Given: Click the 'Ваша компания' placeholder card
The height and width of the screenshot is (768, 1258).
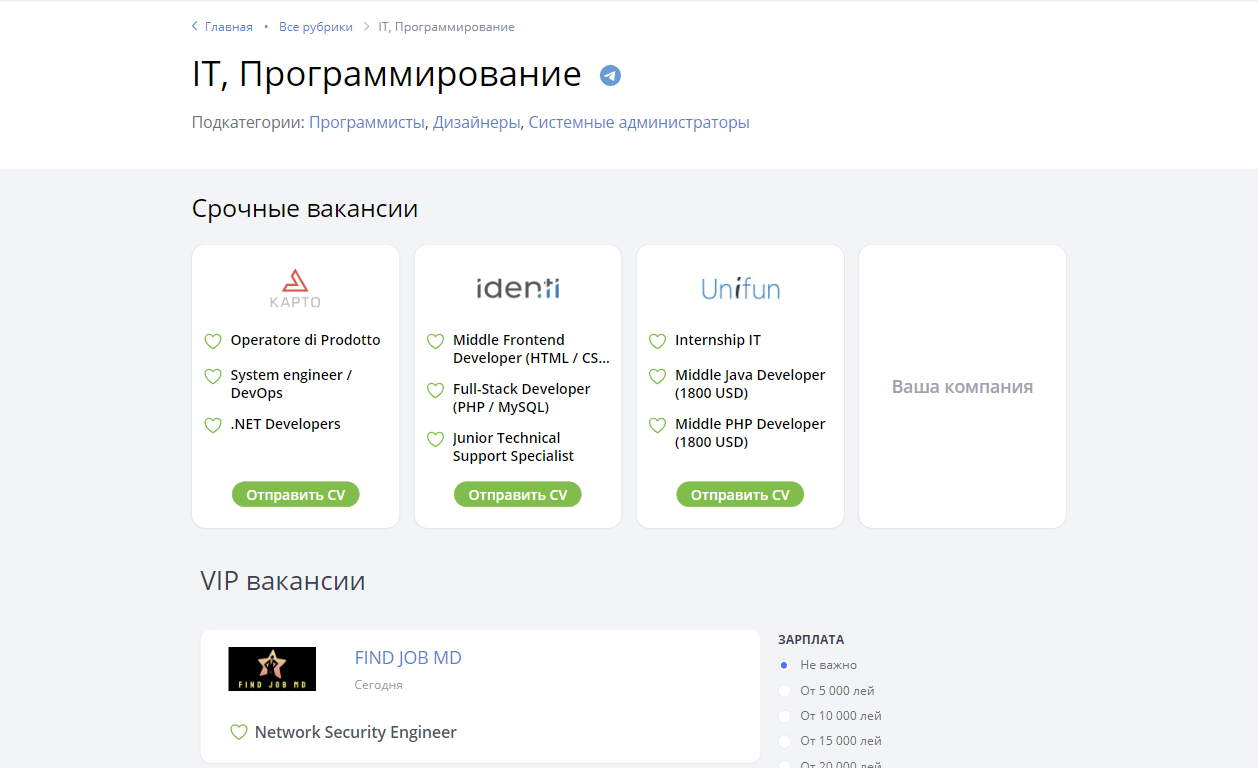Looking at the screenshot, I should click(962, 387).
